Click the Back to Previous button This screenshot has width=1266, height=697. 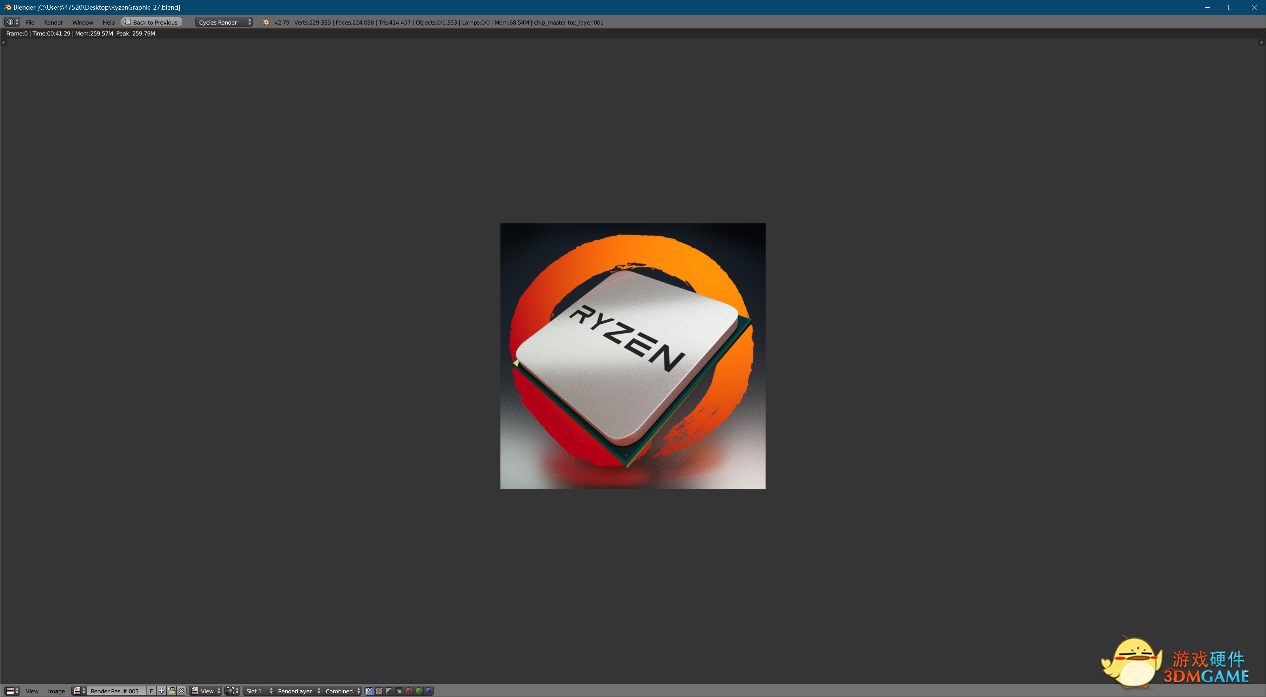151,22
